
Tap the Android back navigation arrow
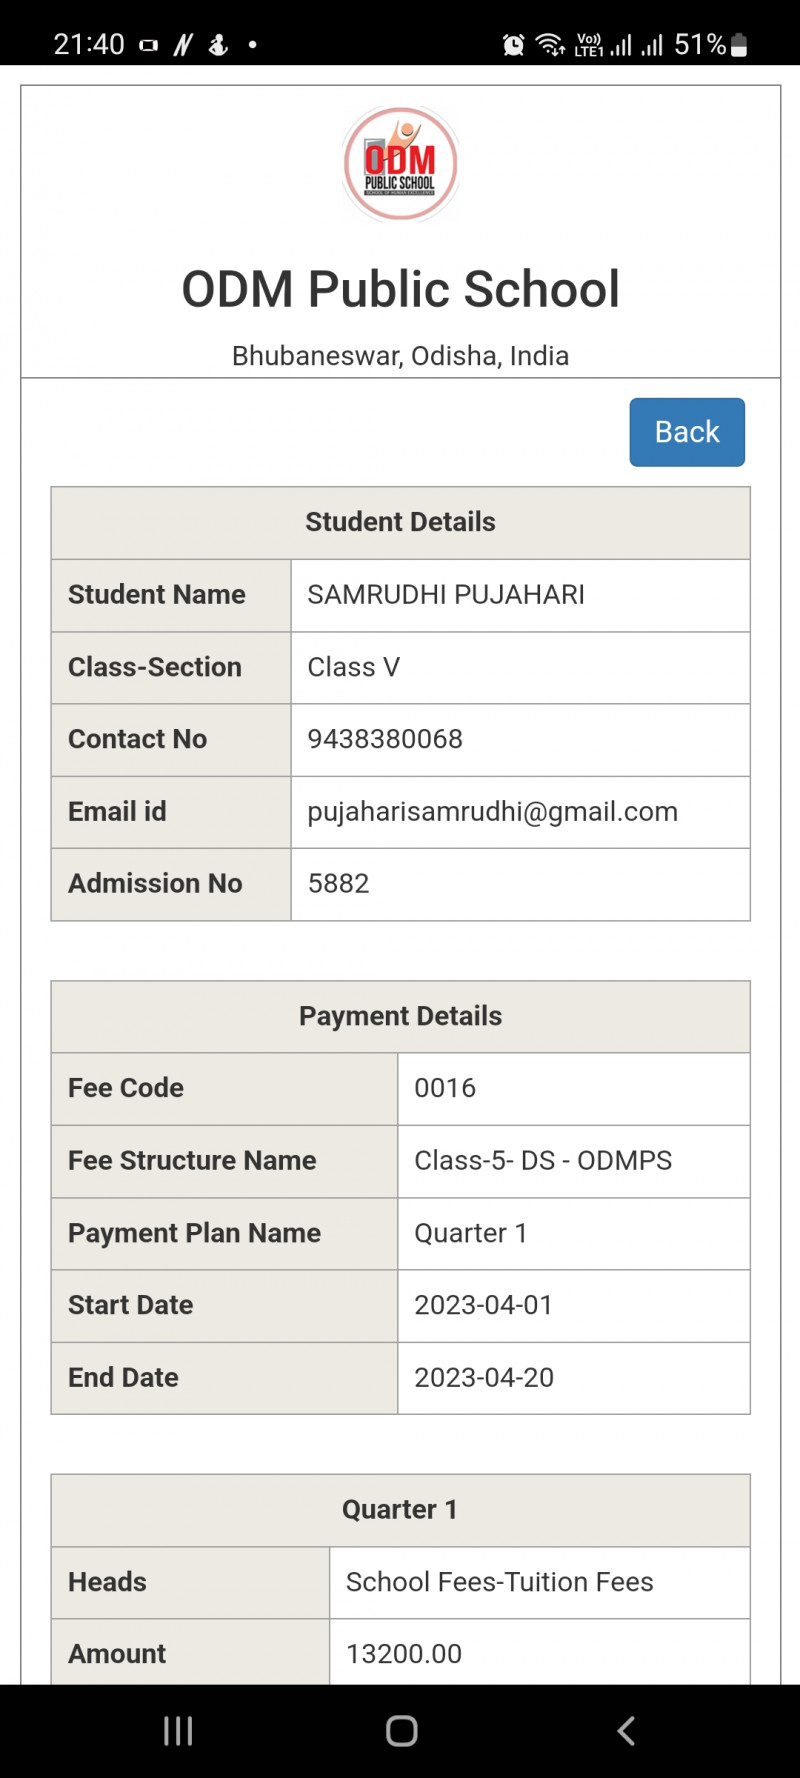pyautogui.click(x=626, y=1730)
